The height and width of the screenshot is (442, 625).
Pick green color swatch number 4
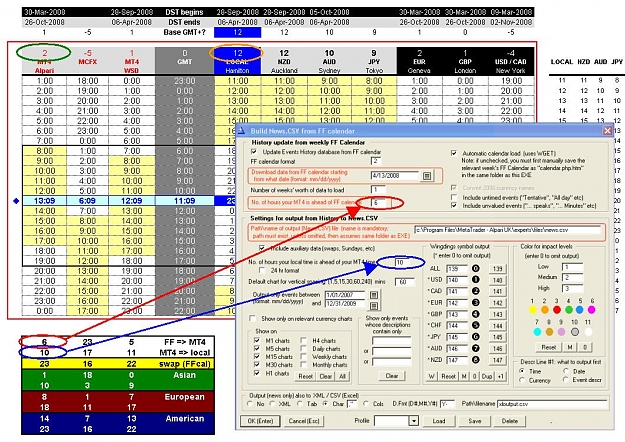(569, 310)
